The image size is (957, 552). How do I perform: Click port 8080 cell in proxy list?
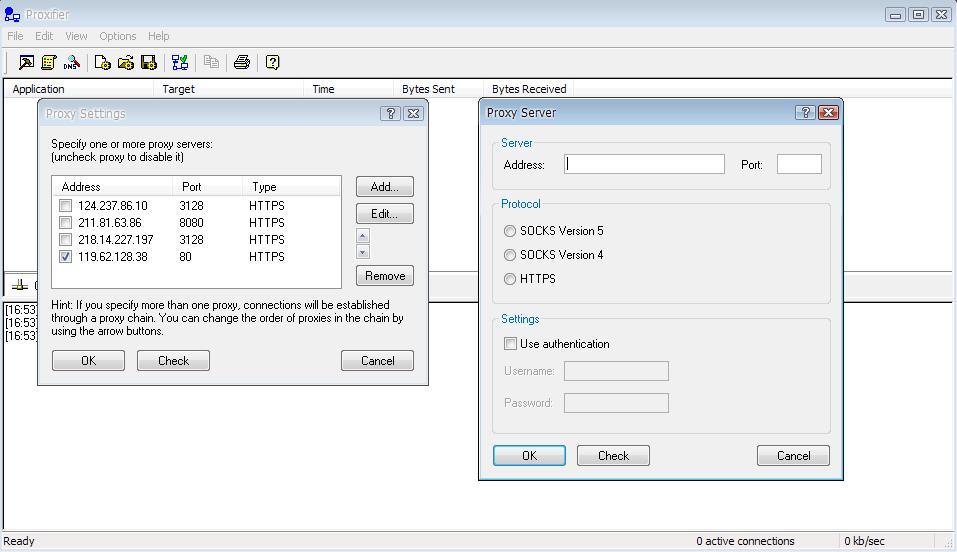pyautogui.click(x=191, y=222)
